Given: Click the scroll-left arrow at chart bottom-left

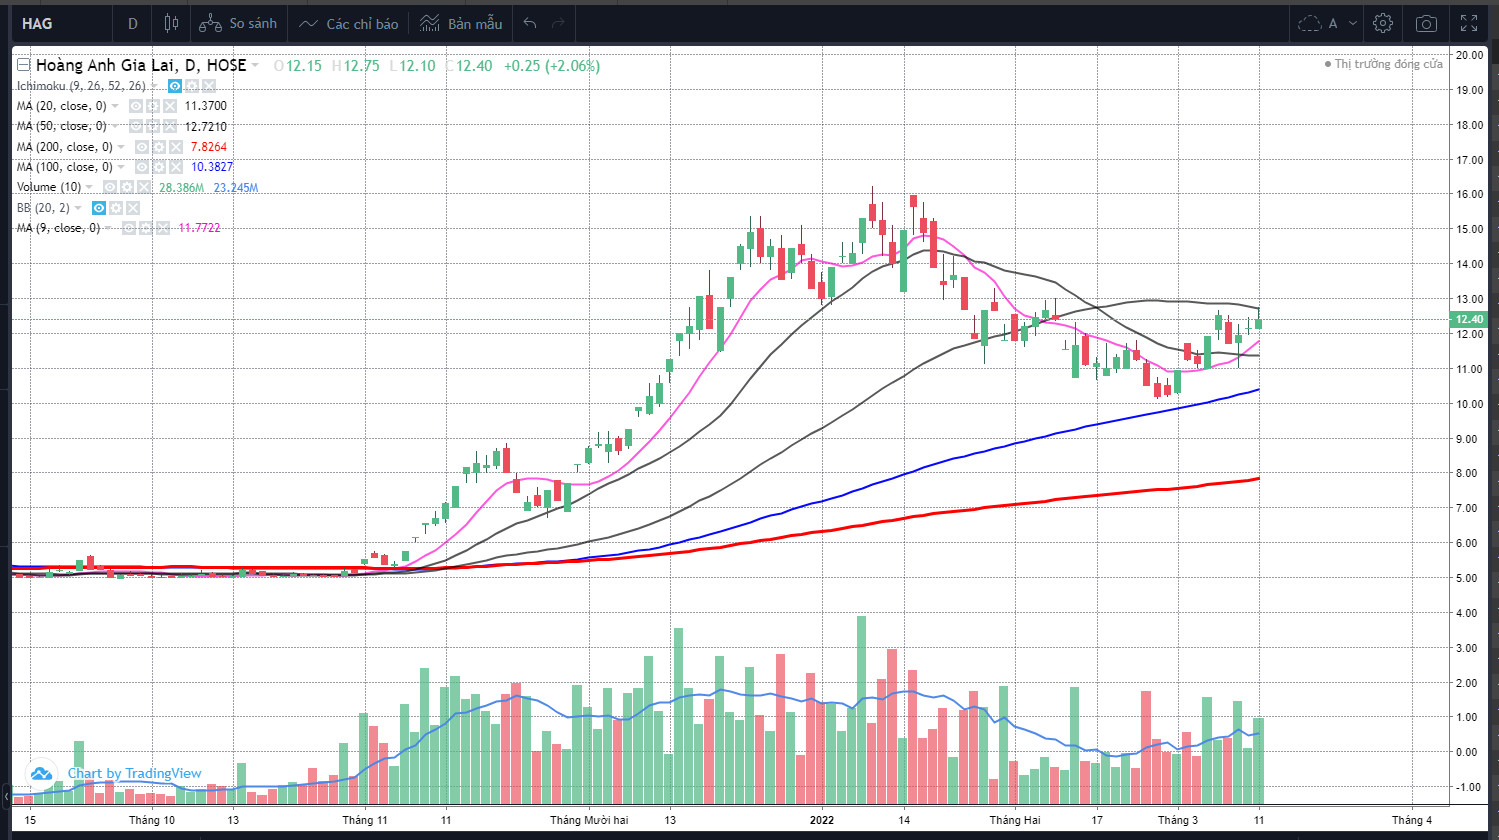Looking at the screenshot, I should pyautogui.click(x=7, y=796).
